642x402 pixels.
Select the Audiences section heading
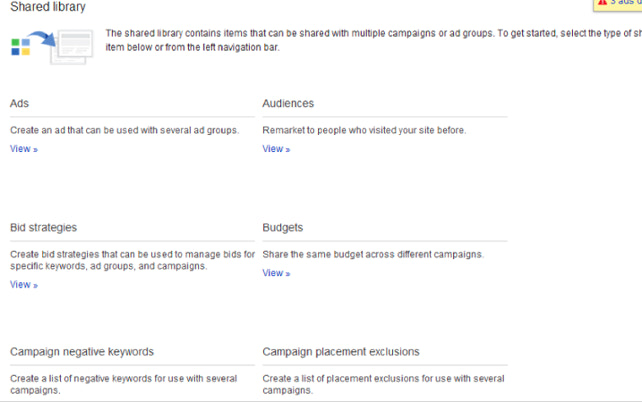(x=288, y=103)
